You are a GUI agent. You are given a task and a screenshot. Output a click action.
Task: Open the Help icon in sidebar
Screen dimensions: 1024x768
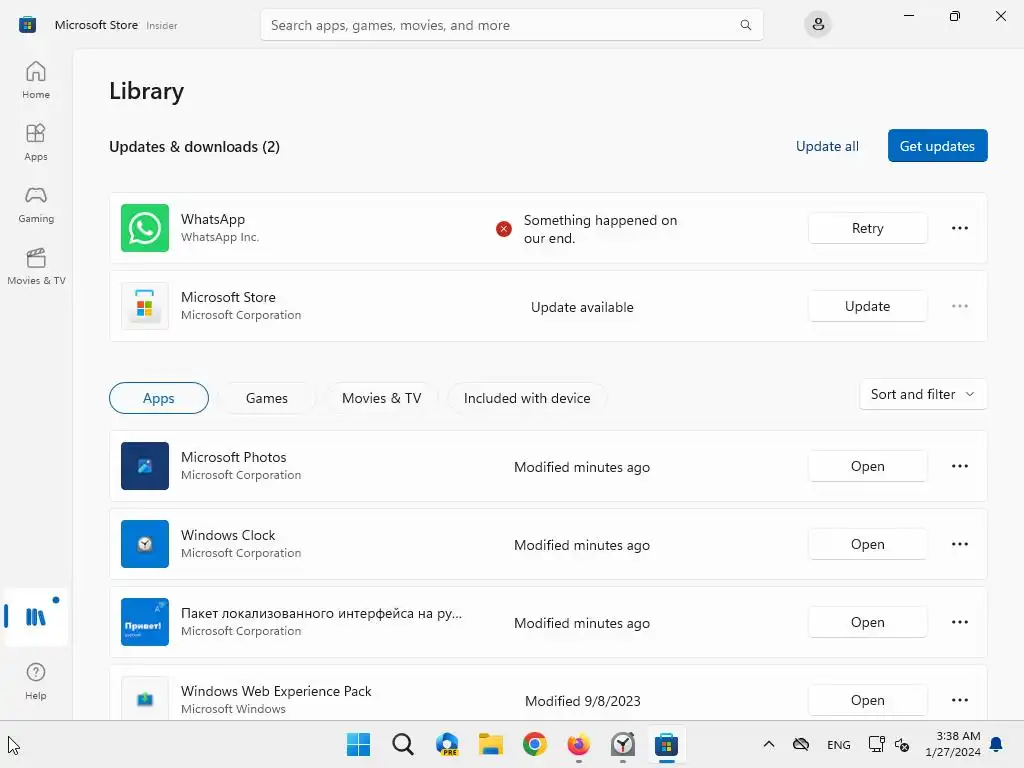click(36, 681)
